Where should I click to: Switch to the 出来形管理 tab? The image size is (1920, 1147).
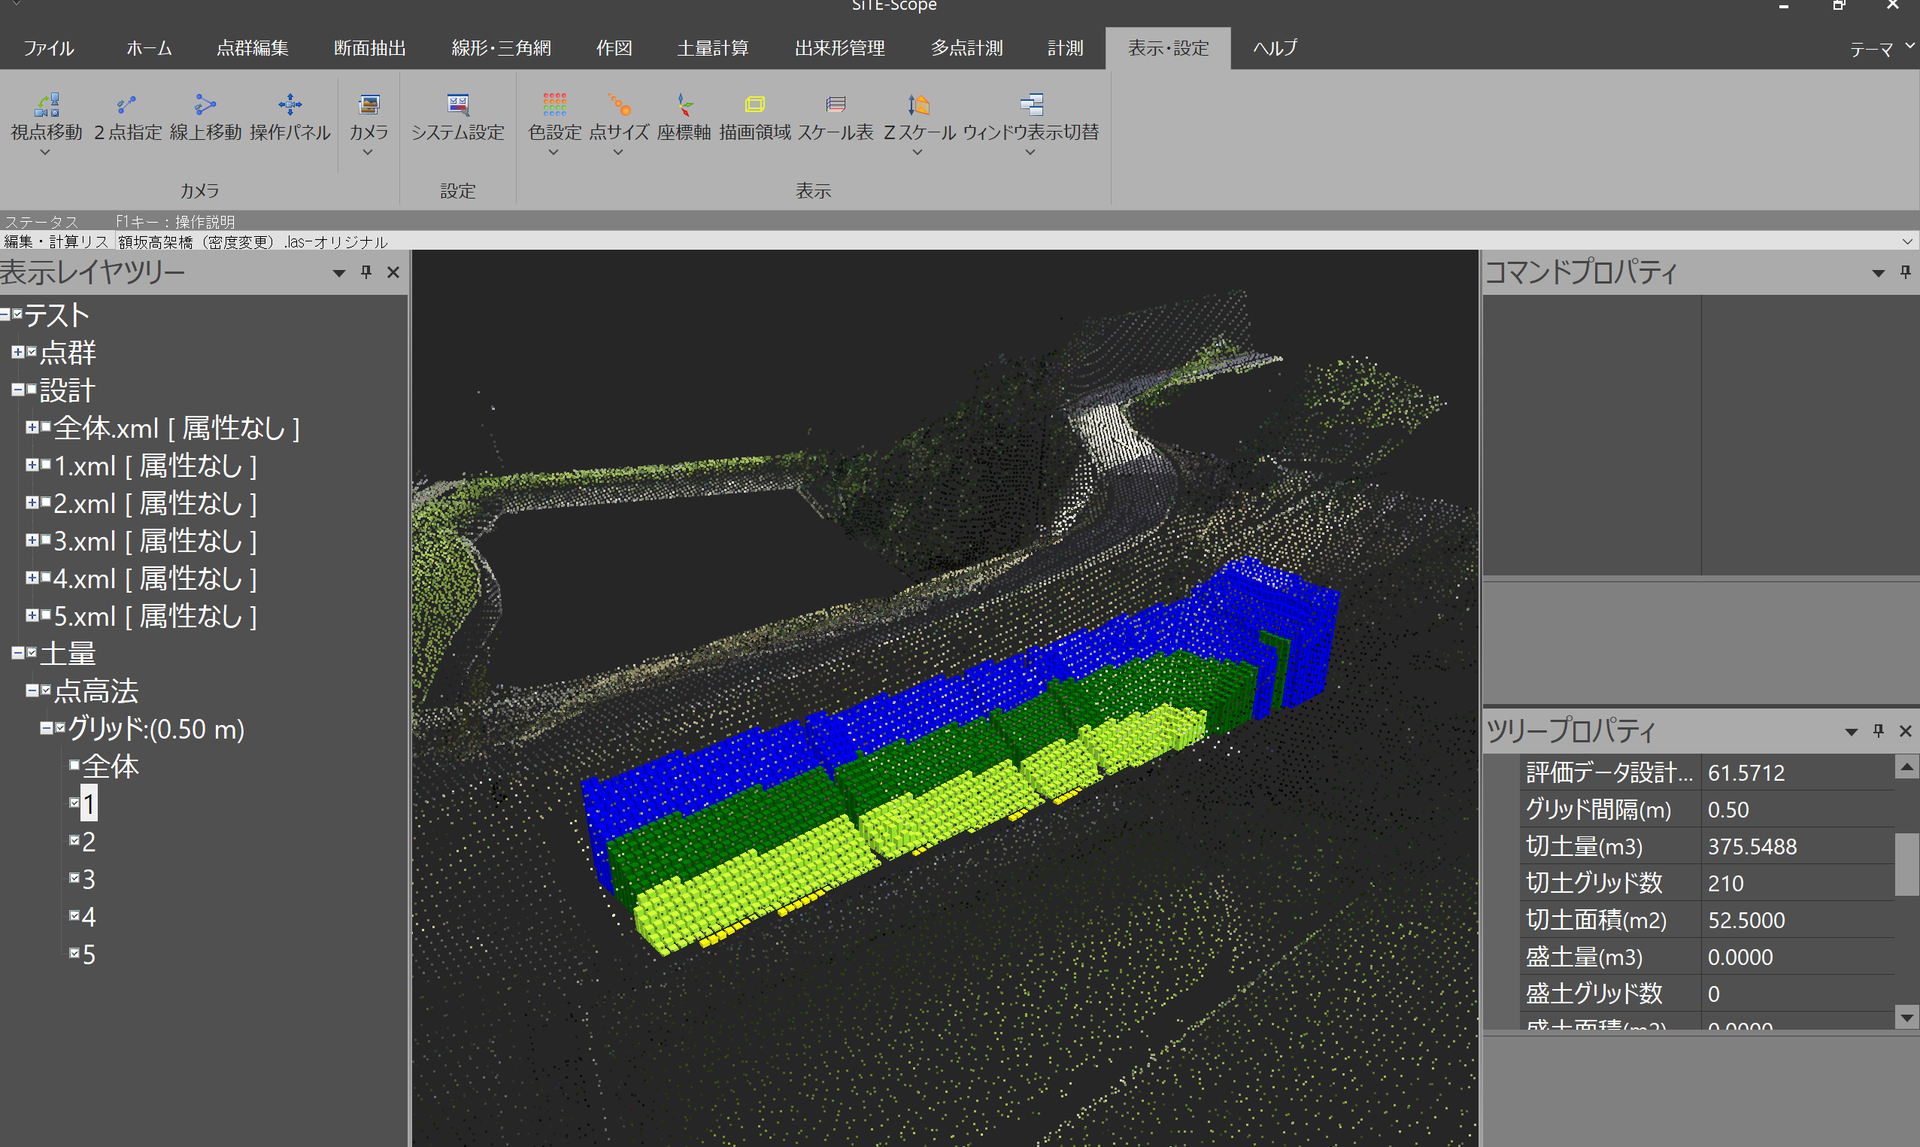click(839, 48)
